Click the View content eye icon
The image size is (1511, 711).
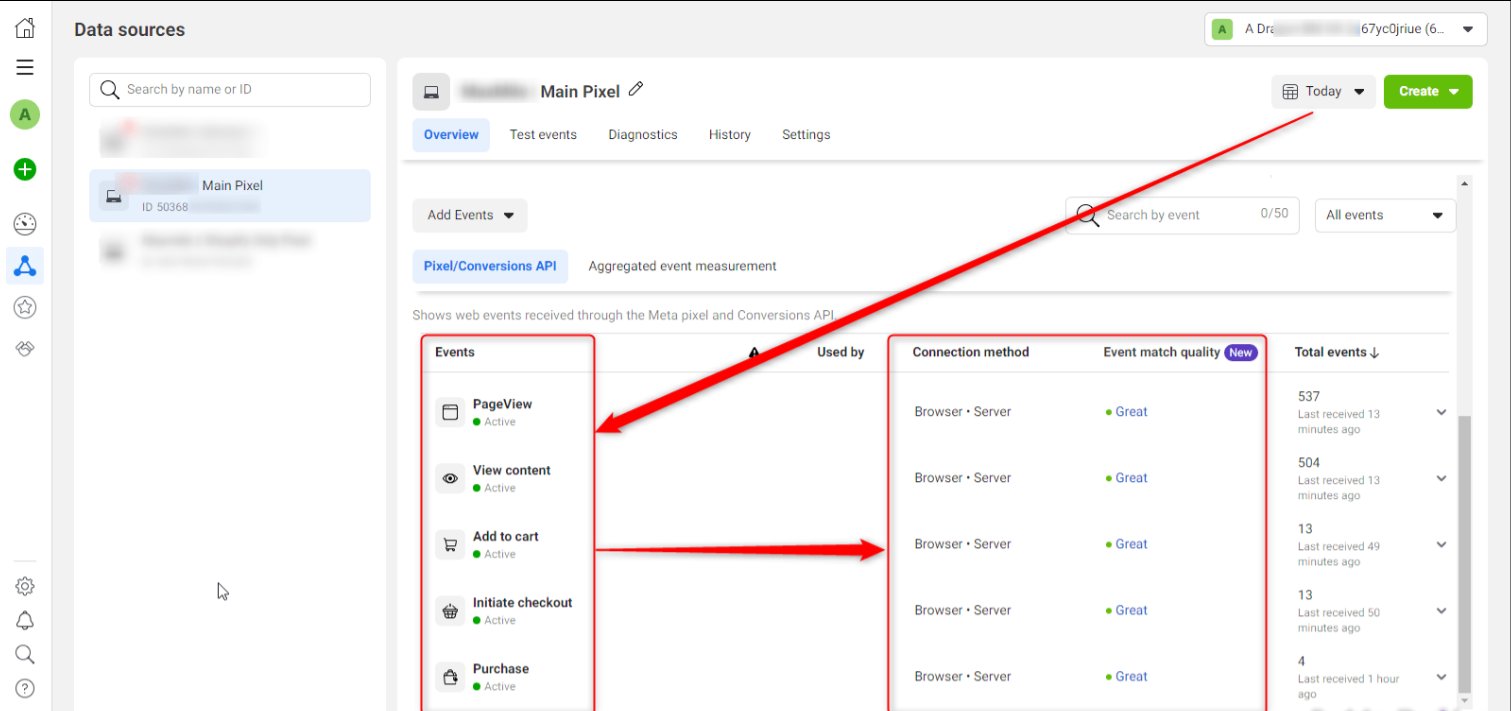450,478
